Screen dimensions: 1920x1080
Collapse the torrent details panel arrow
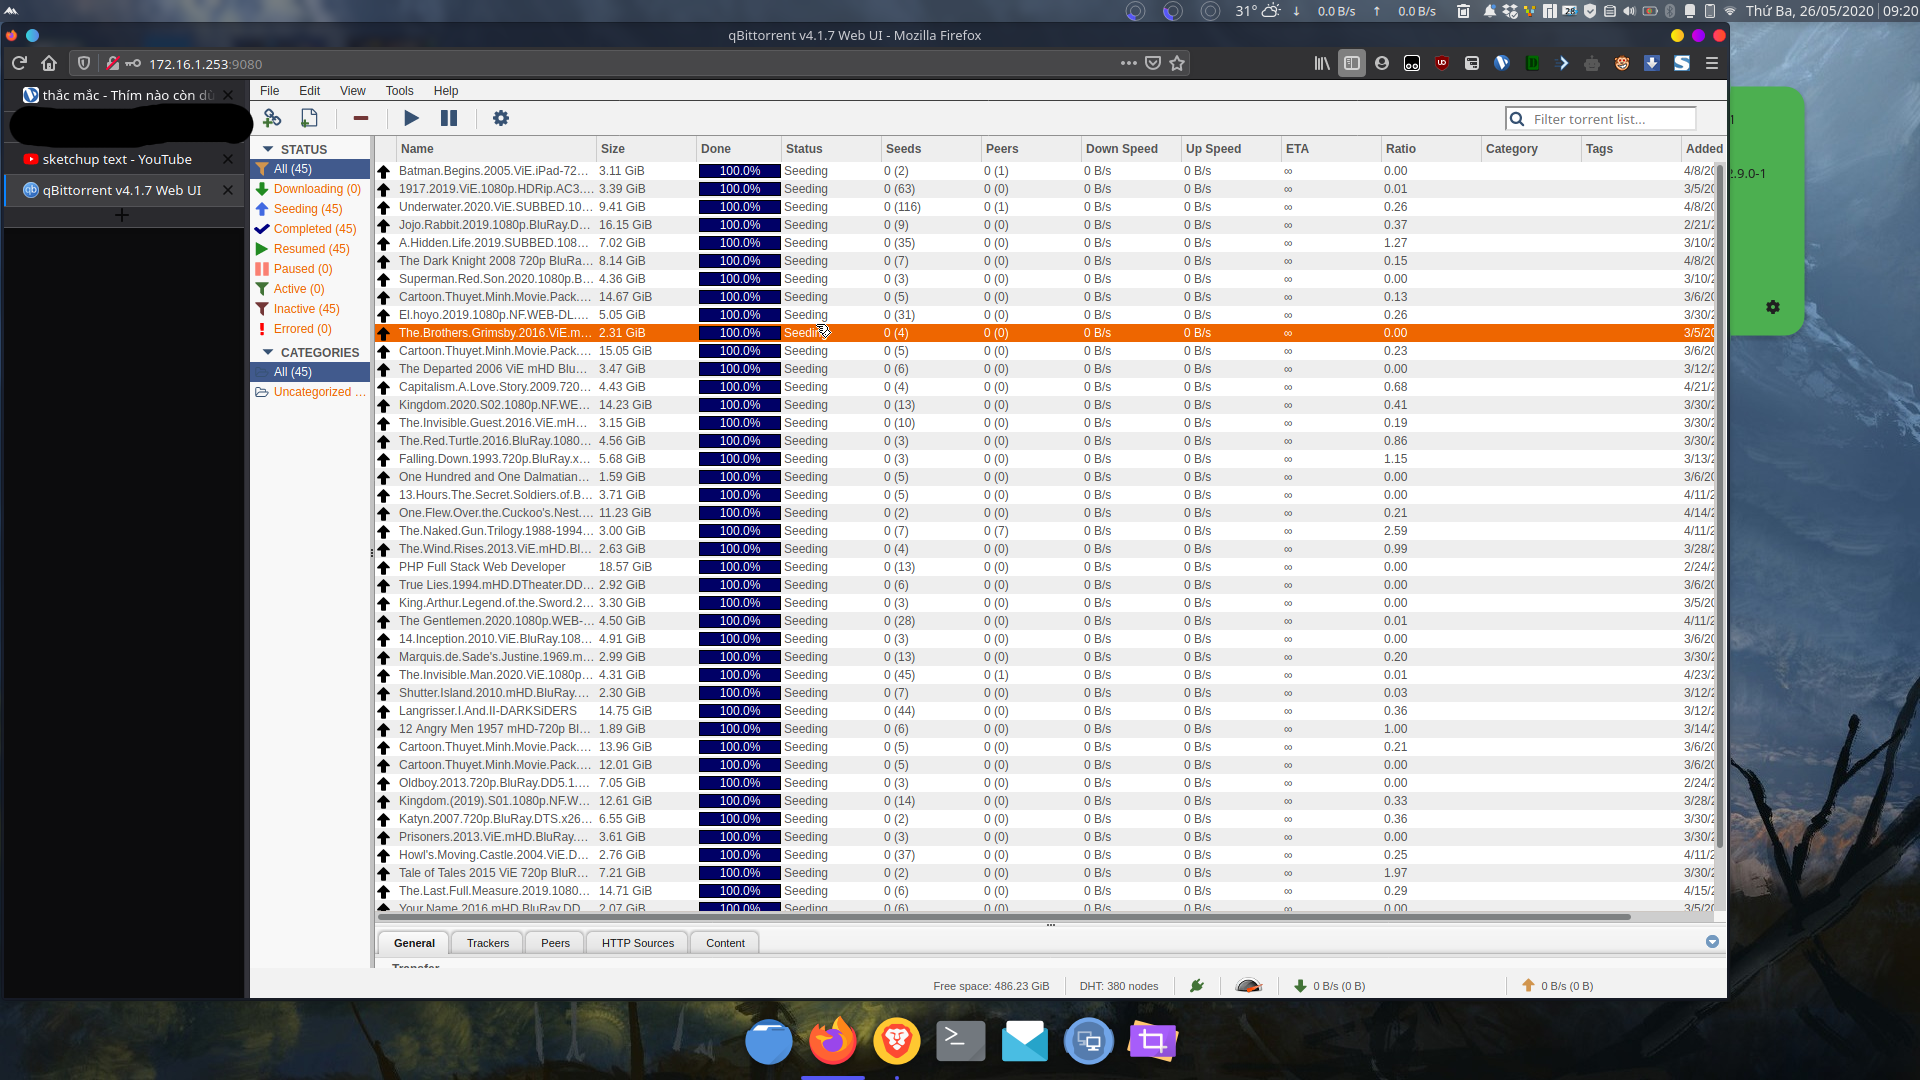pos(1712,942)
